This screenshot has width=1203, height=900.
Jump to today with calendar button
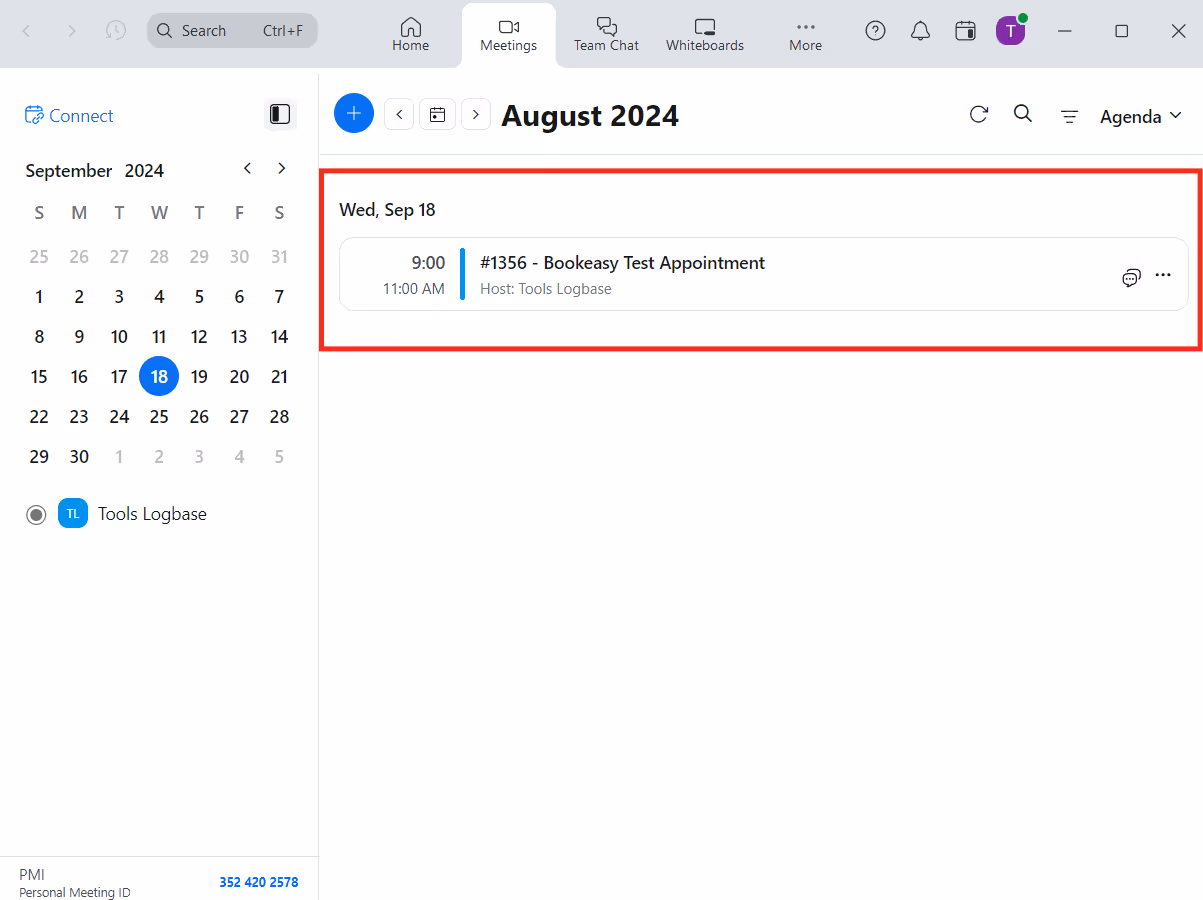[437, 115]
